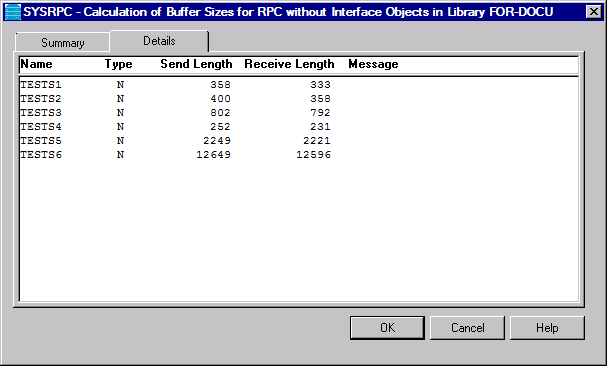Select the TESTS4 row name
The width and height of the screenshot is (607, 366).
pyautogui.click(x=41, y=126)
